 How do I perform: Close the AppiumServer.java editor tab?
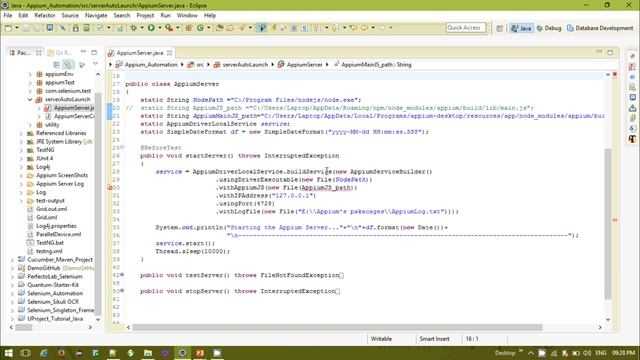point(169,53)
